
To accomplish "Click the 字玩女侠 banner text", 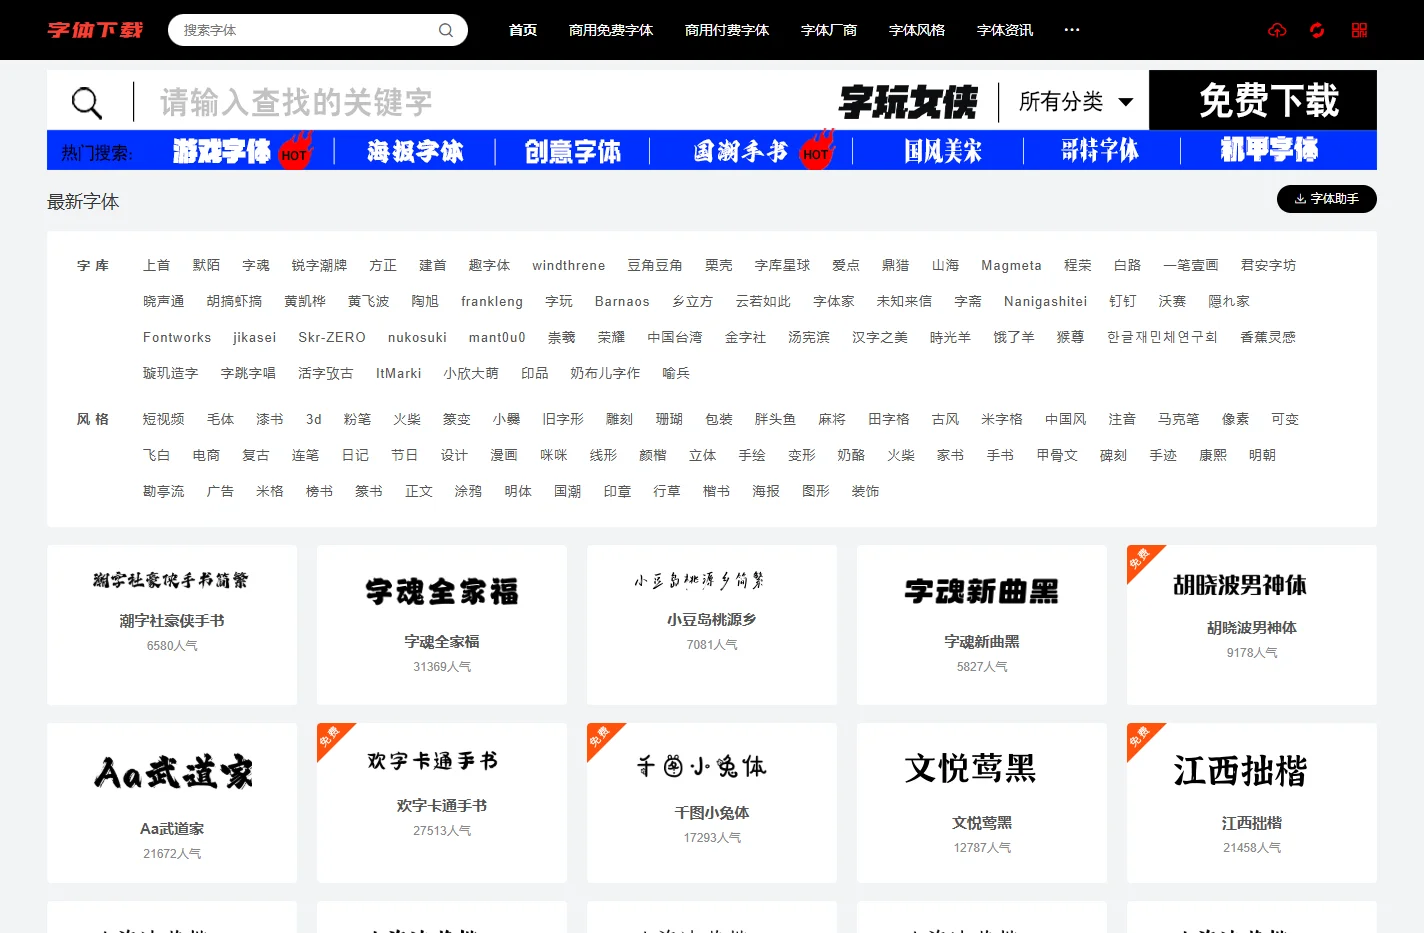I will pos(908,101).
